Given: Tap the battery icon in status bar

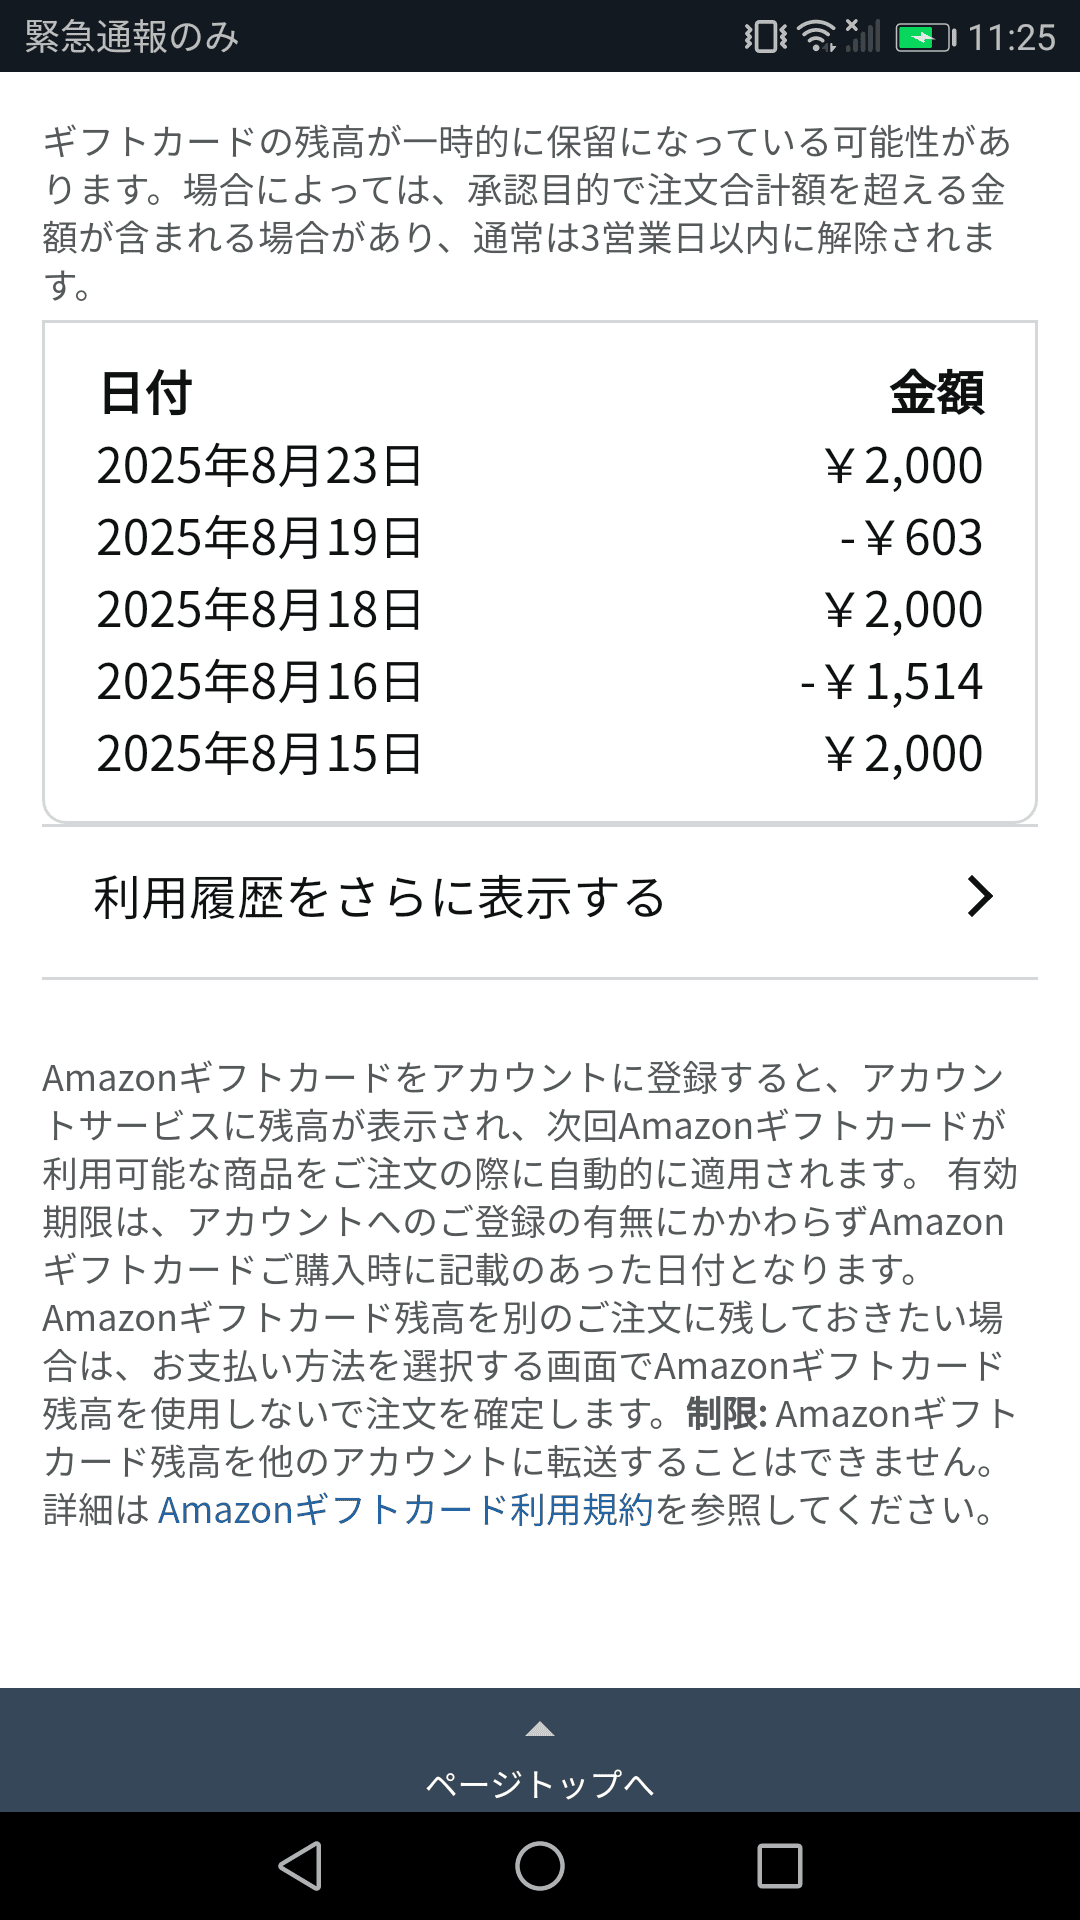Looking at the screenshot, I should 925,38.
